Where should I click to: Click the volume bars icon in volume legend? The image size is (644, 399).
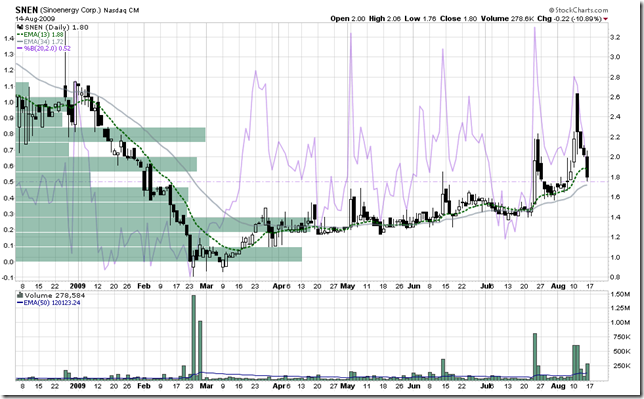click(x=19, y=295)
